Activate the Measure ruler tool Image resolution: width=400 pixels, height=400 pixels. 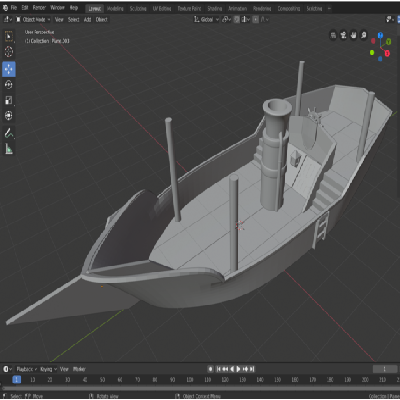click(x=9, y=149)
